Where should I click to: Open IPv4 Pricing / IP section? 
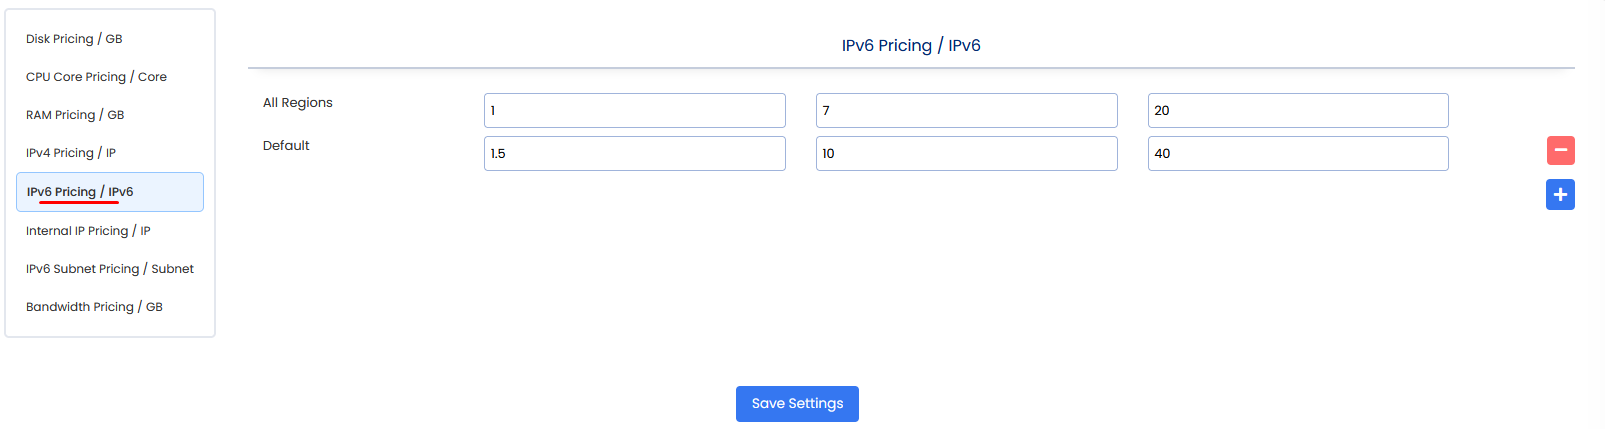[x=71, y=153]
